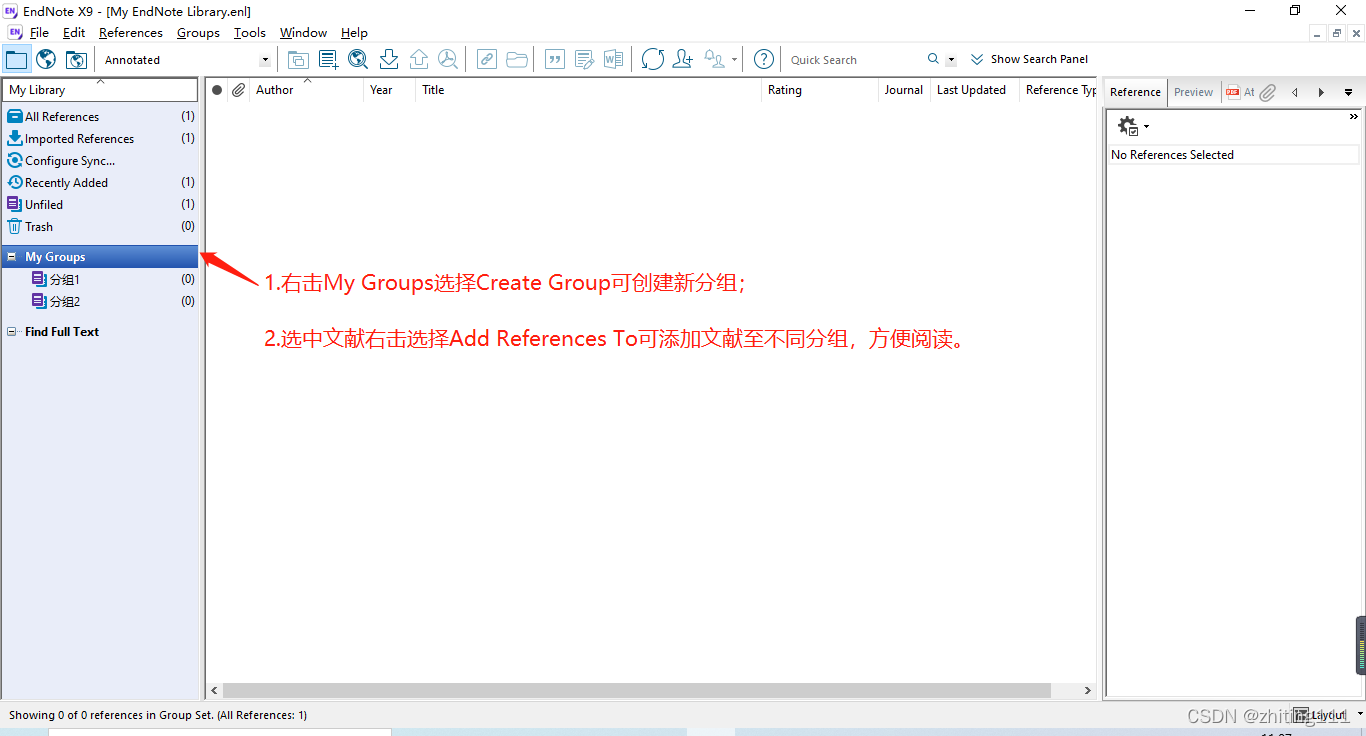This screenshot has height=736, width=1366.
Task: Open the Edit menu
Action: [x=74, y=32]
